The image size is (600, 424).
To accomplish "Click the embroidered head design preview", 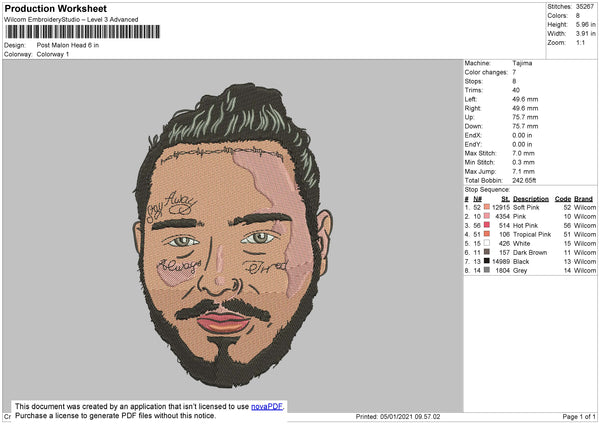I will click(x=232, y=235).
